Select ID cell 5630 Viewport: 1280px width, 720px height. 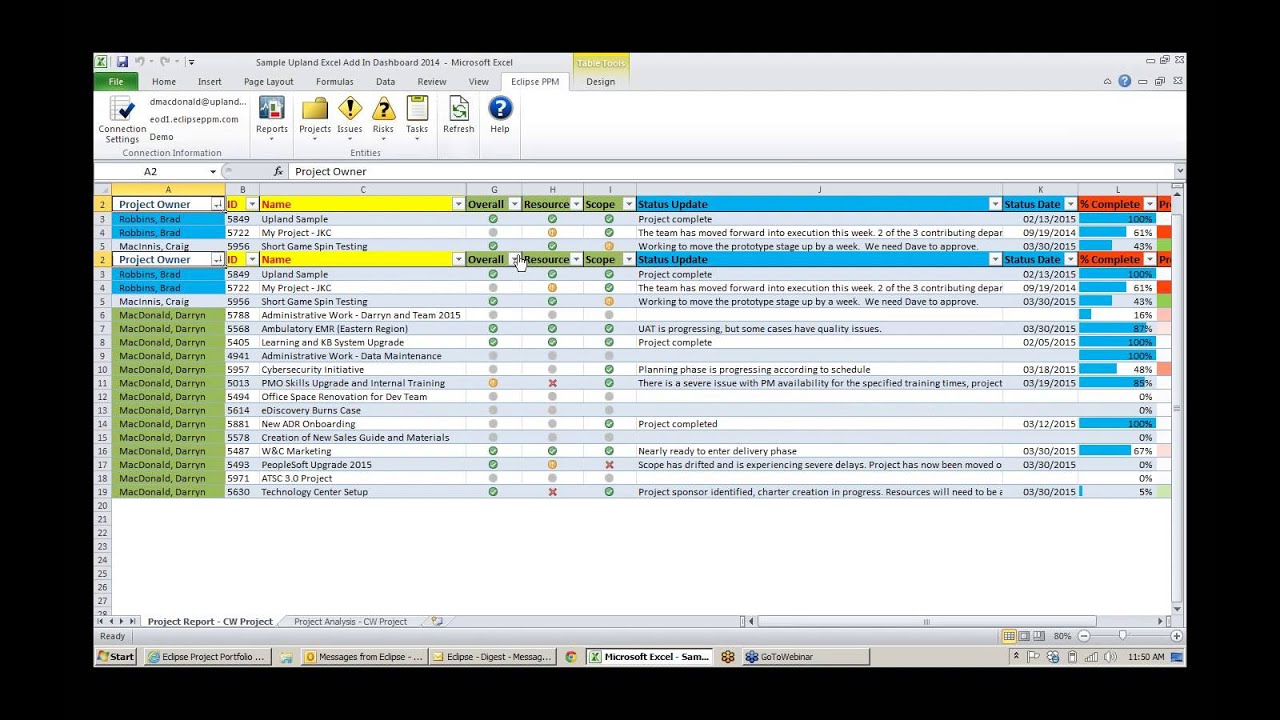tap(242, 492)
